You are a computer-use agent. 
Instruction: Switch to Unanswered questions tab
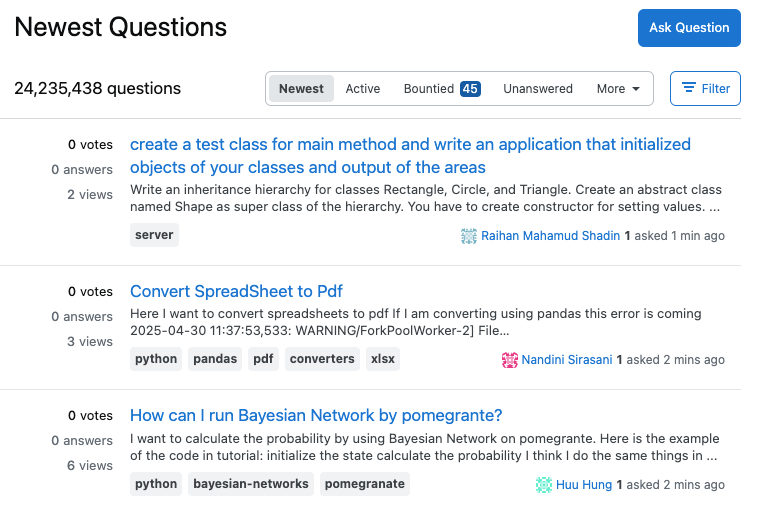tap(538, 88)
